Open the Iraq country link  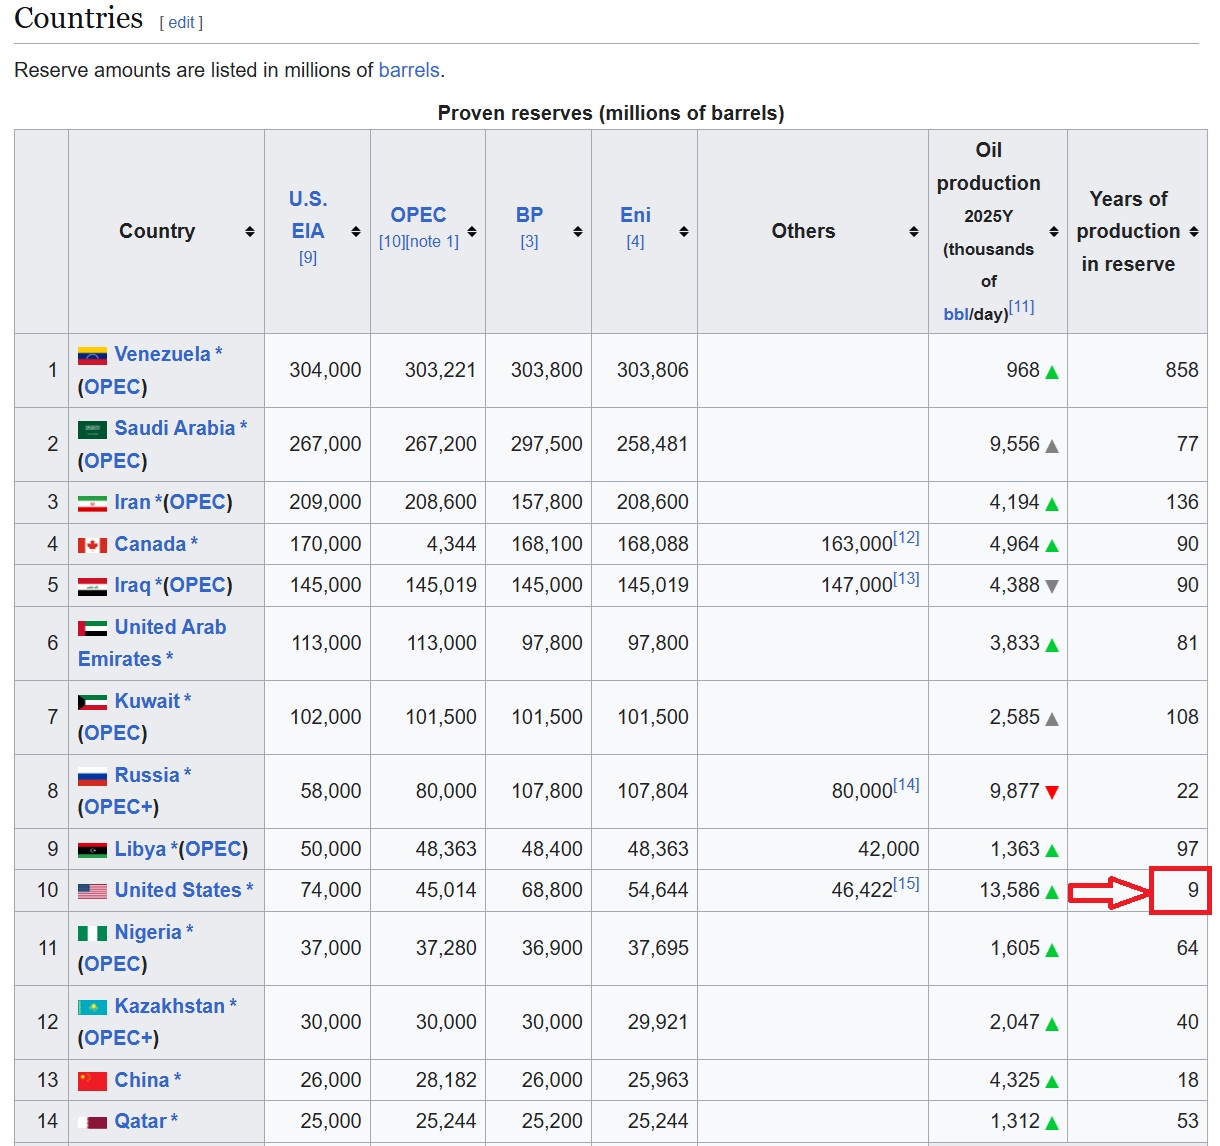(x=132, y=585)
